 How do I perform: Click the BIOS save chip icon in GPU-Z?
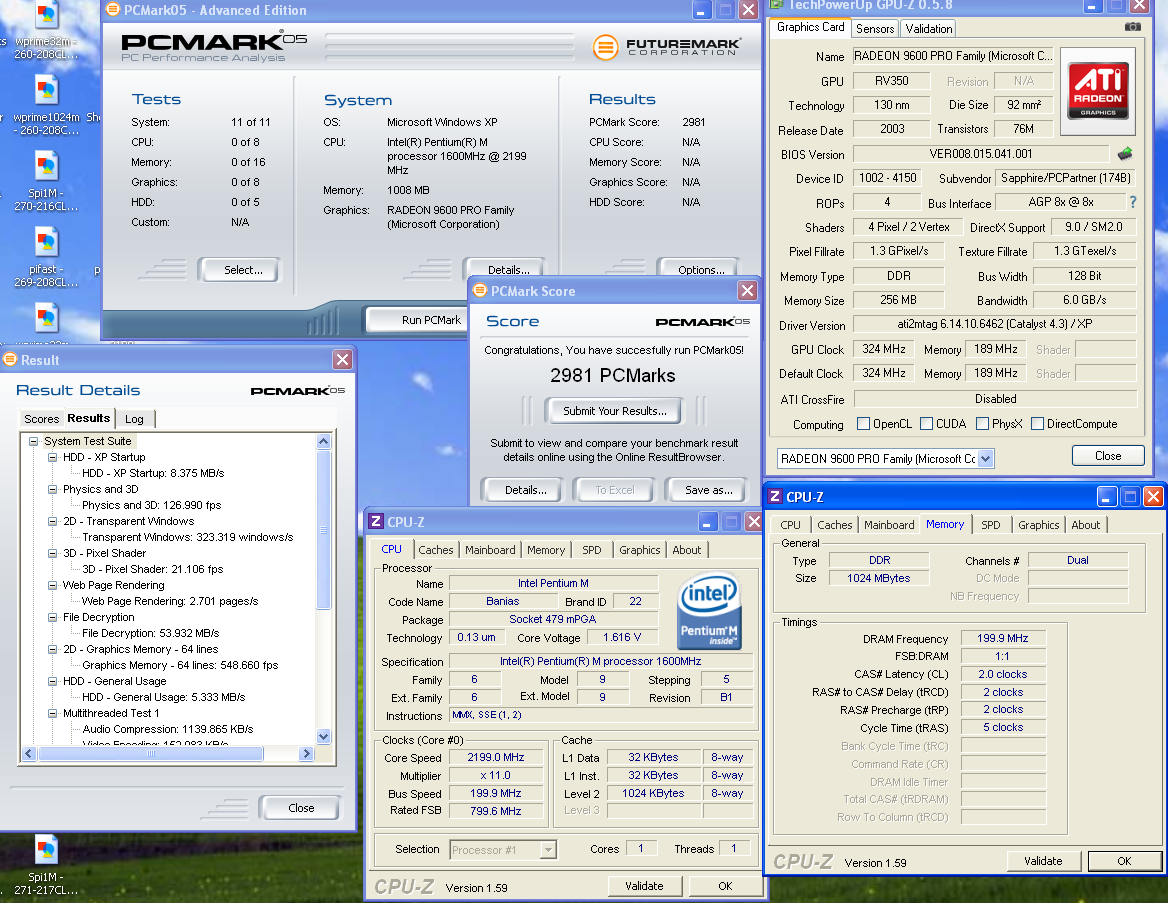click(x=1125, y=153)
